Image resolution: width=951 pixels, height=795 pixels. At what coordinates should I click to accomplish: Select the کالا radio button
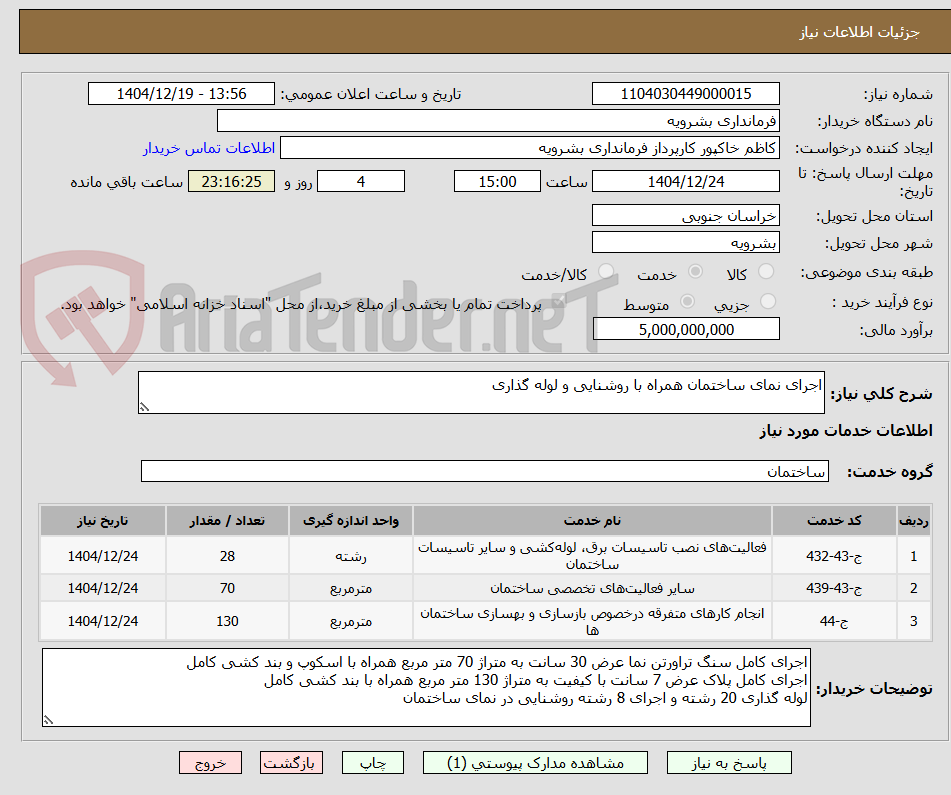767,272
